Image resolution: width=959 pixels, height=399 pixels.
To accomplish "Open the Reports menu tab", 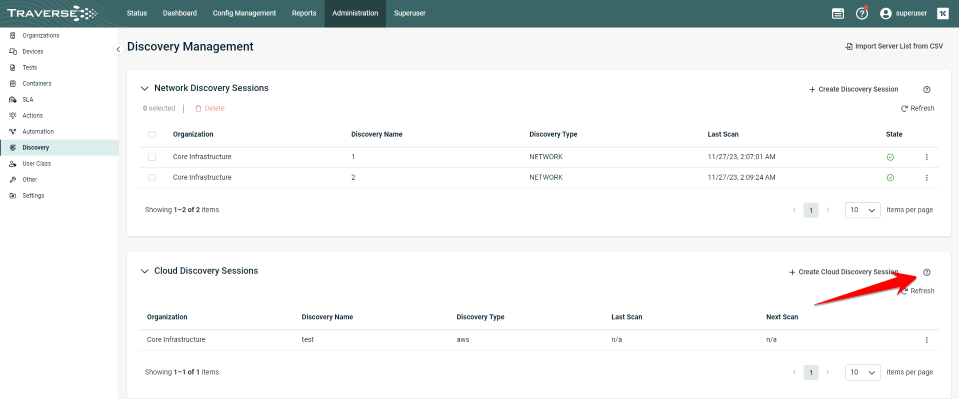I will [x=304, y=13].
